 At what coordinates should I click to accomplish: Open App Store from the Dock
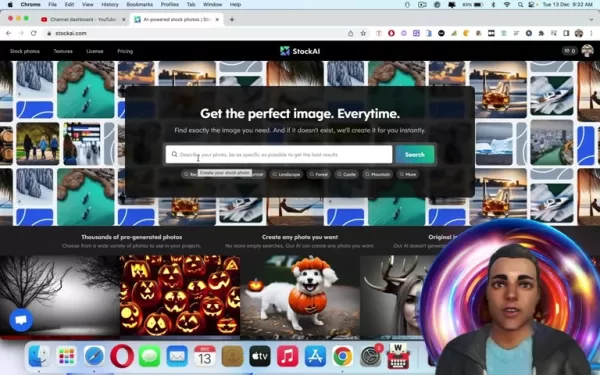(315, 356)
